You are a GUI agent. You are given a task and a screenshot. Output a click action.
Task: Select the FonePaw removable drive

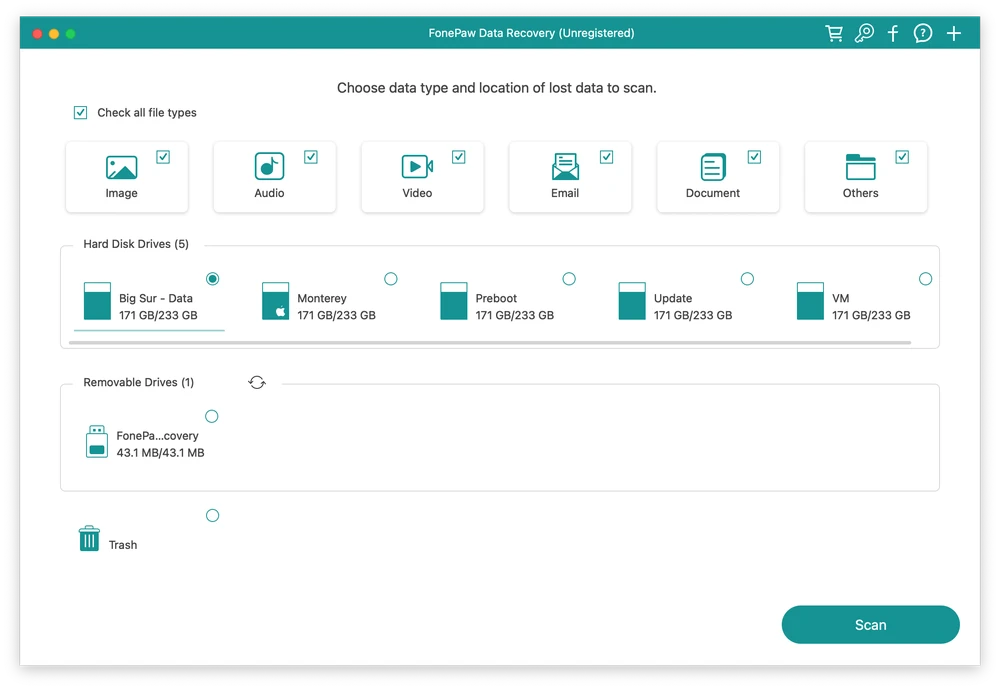pyautogui.click(x=212, y=416)
